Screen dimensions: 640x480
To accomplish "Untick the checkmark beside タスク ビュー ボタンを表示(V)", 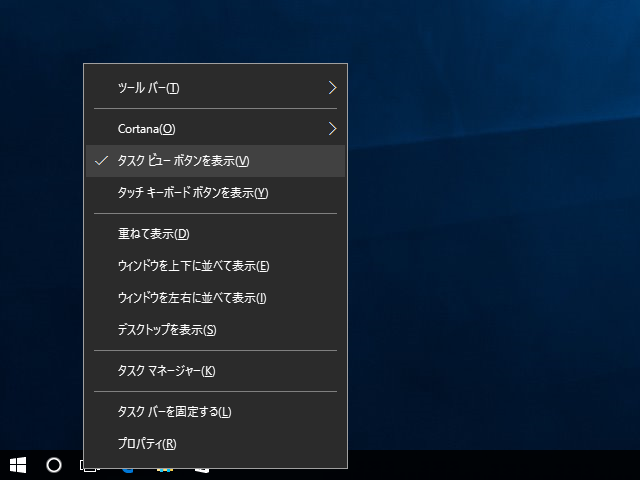I will click(101, 161).
